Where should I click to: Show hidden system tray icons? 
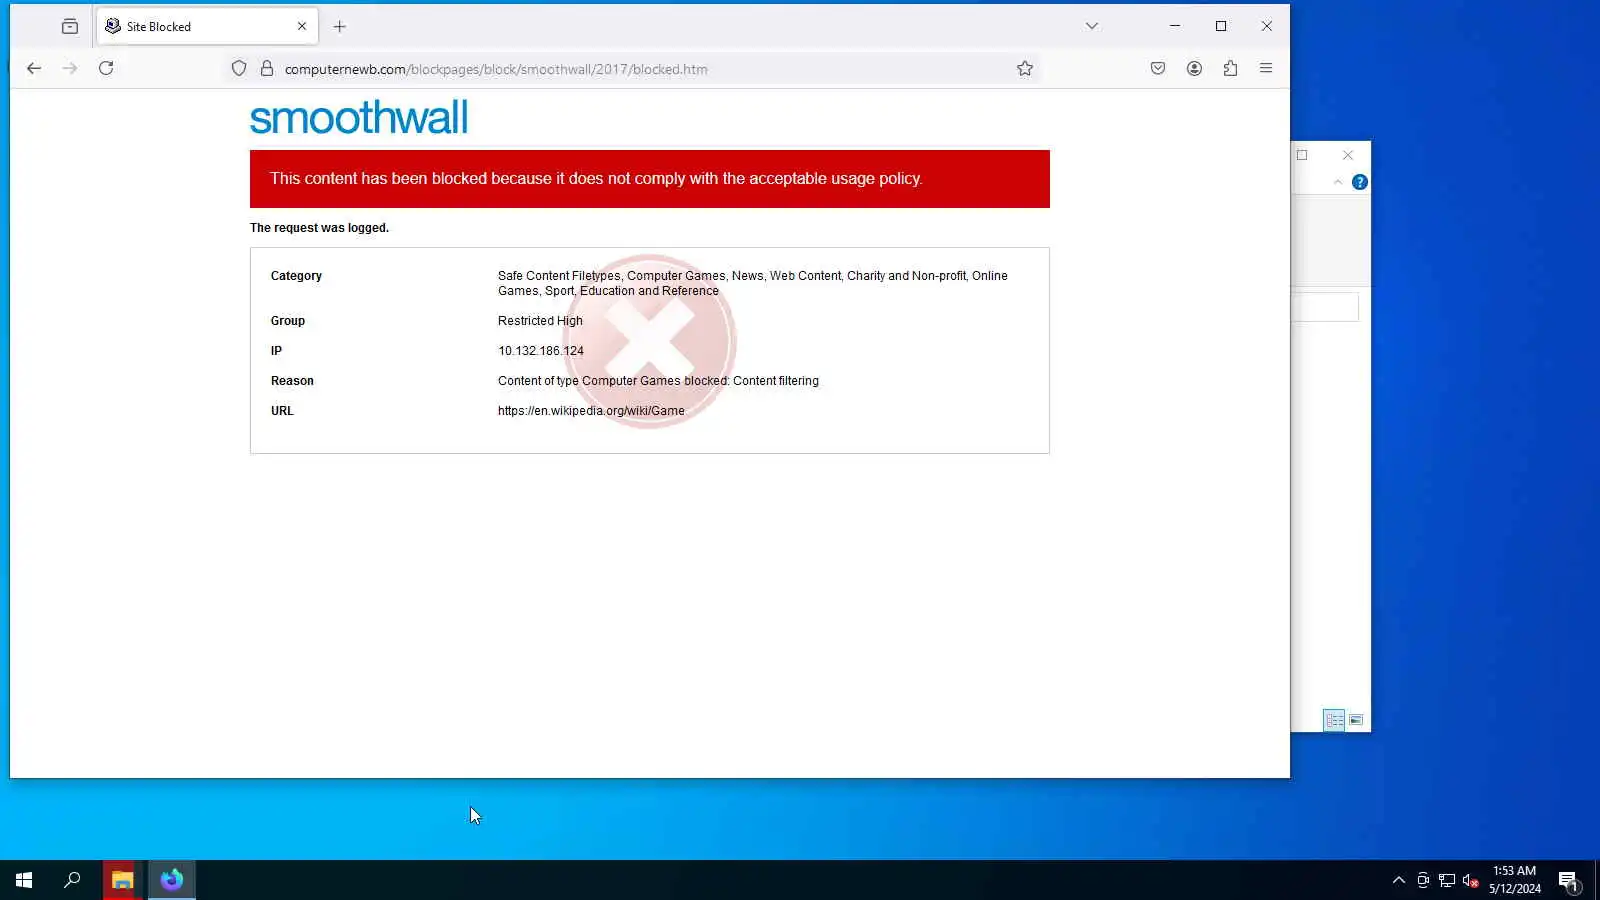pos(1399,880)
